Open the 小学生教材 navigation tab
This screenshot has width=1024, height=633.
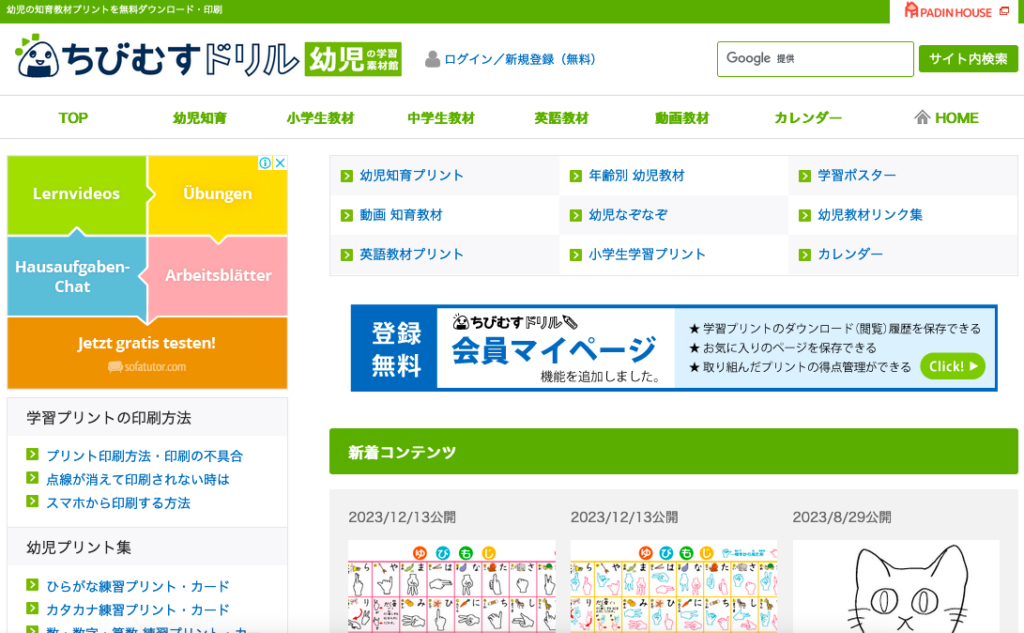(x=320, y=118)
